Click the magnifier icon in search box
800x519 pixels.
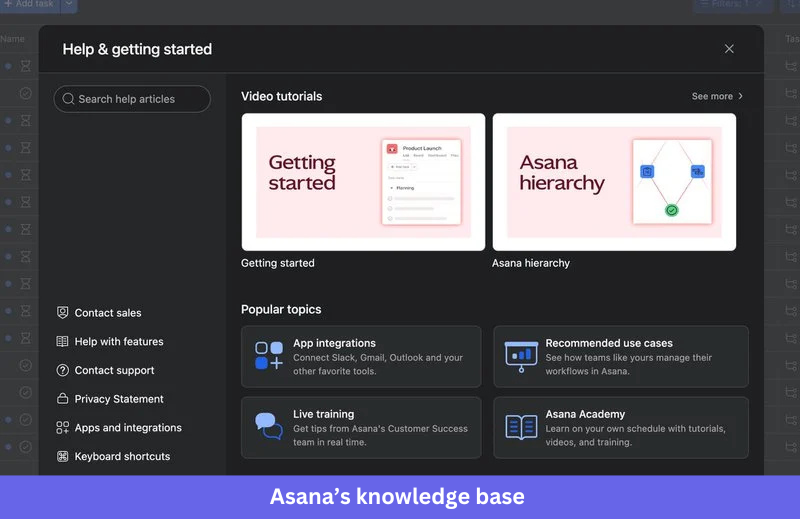click(68, 99)
